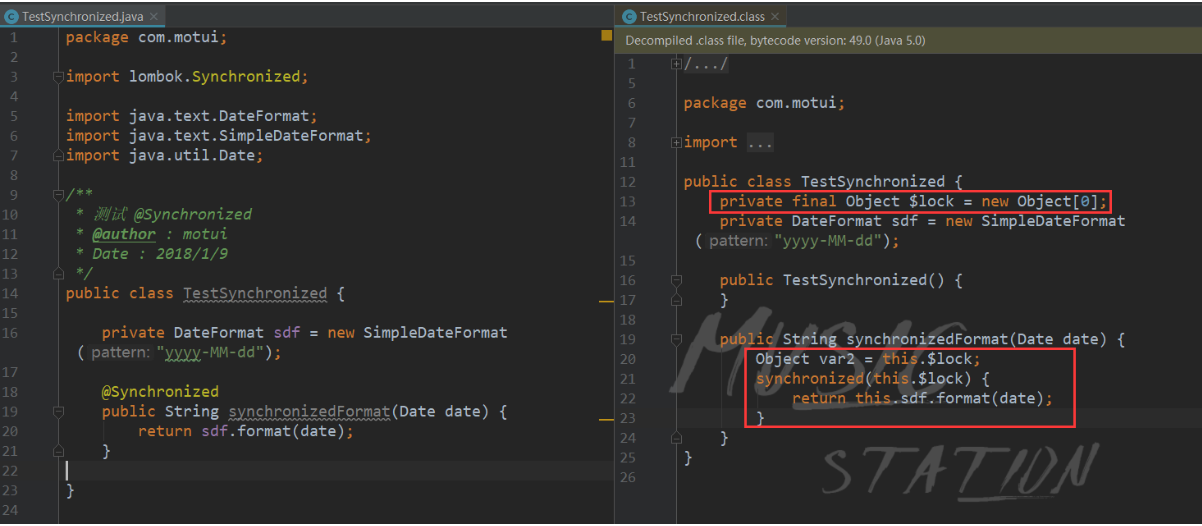Click the @Synchronized annotation above the method
The height and width of the screenshot is (526, 1202).
(x=160, y=391)
